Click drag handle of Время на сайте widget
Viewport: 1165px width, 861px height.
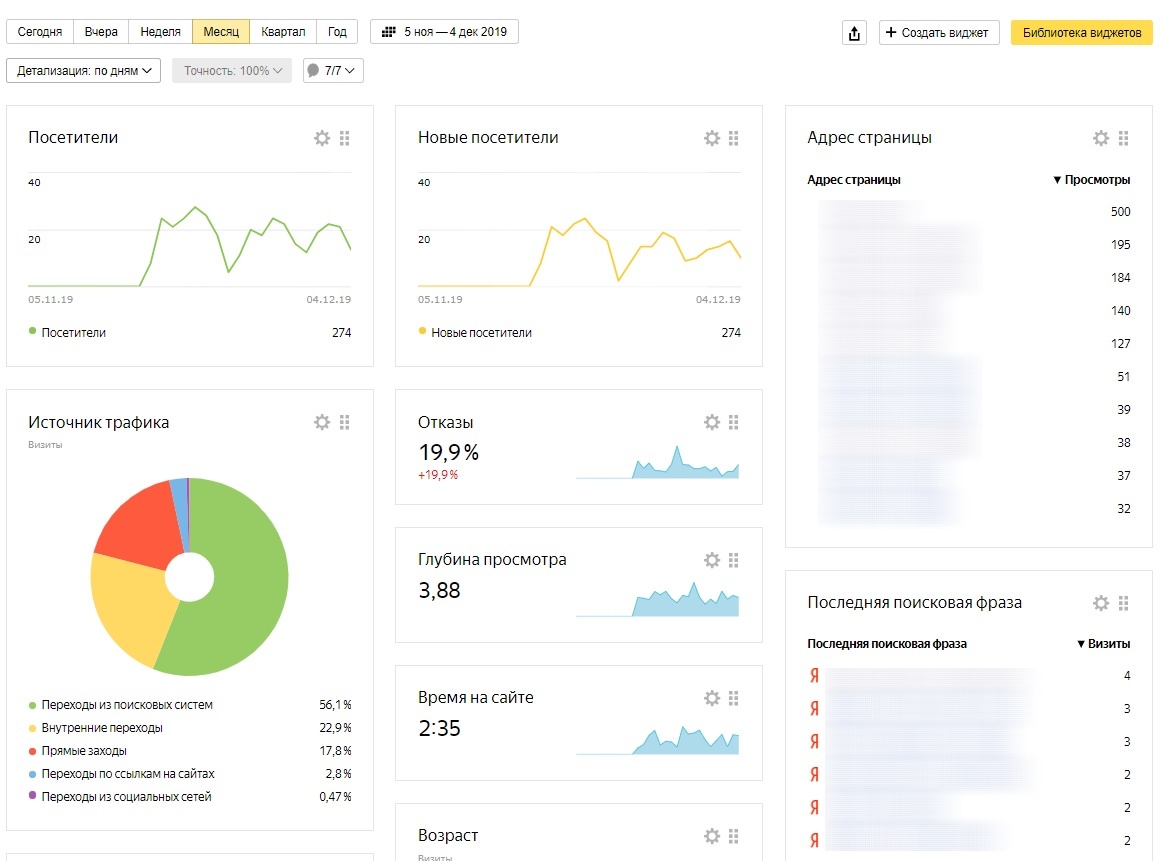pos(734,698)
